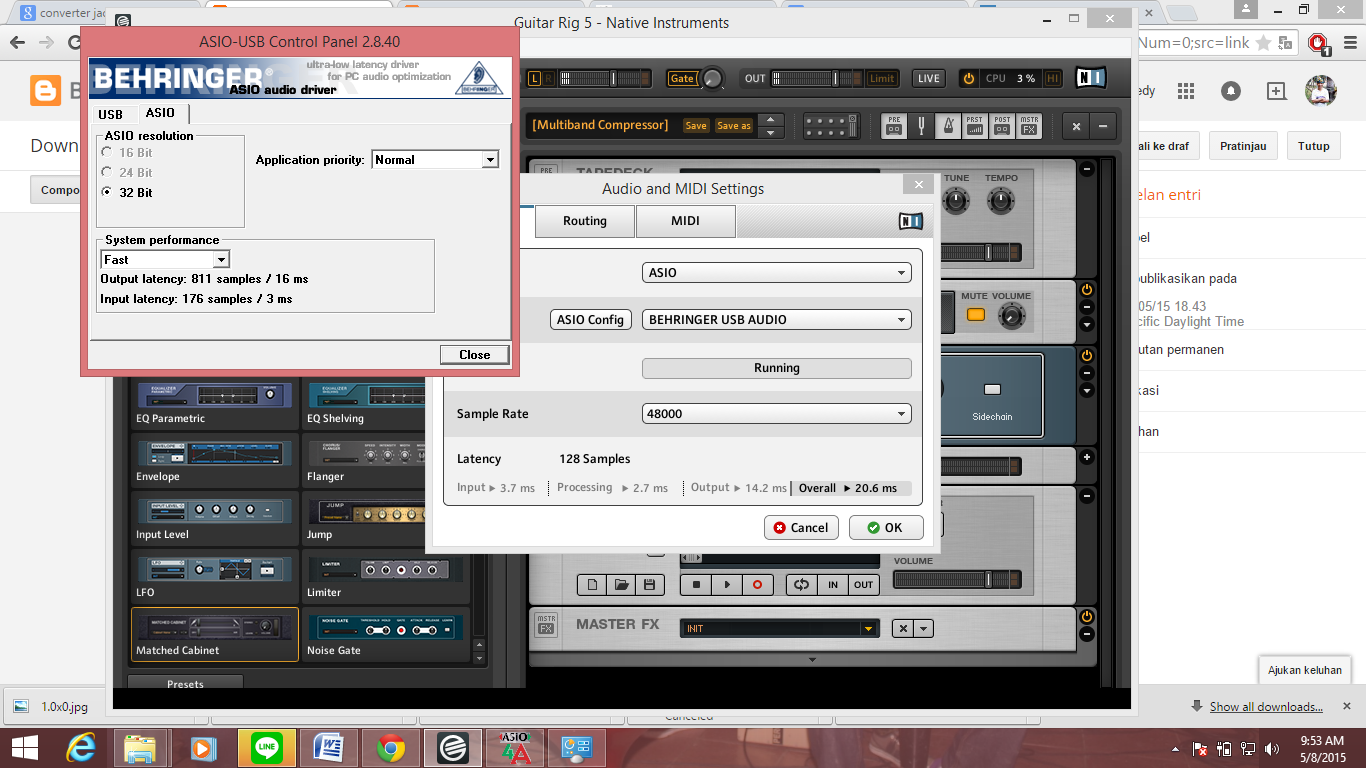The width and height of the screenshot is (1366, 768).
Task: Toggle the MUTE button on rack module
Action: pyautogui.click(x=975, y=315)
